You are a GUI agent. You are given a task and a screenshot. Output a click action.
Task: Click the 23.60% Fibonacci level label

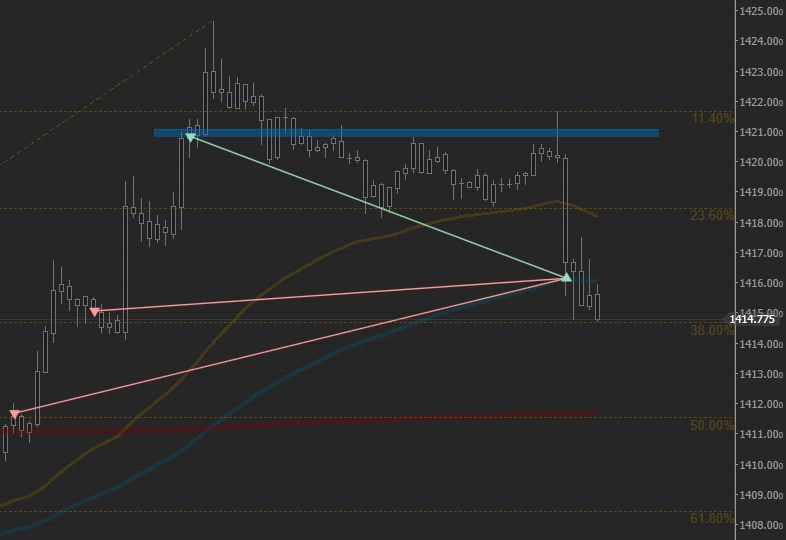click(x=712, y=215)
